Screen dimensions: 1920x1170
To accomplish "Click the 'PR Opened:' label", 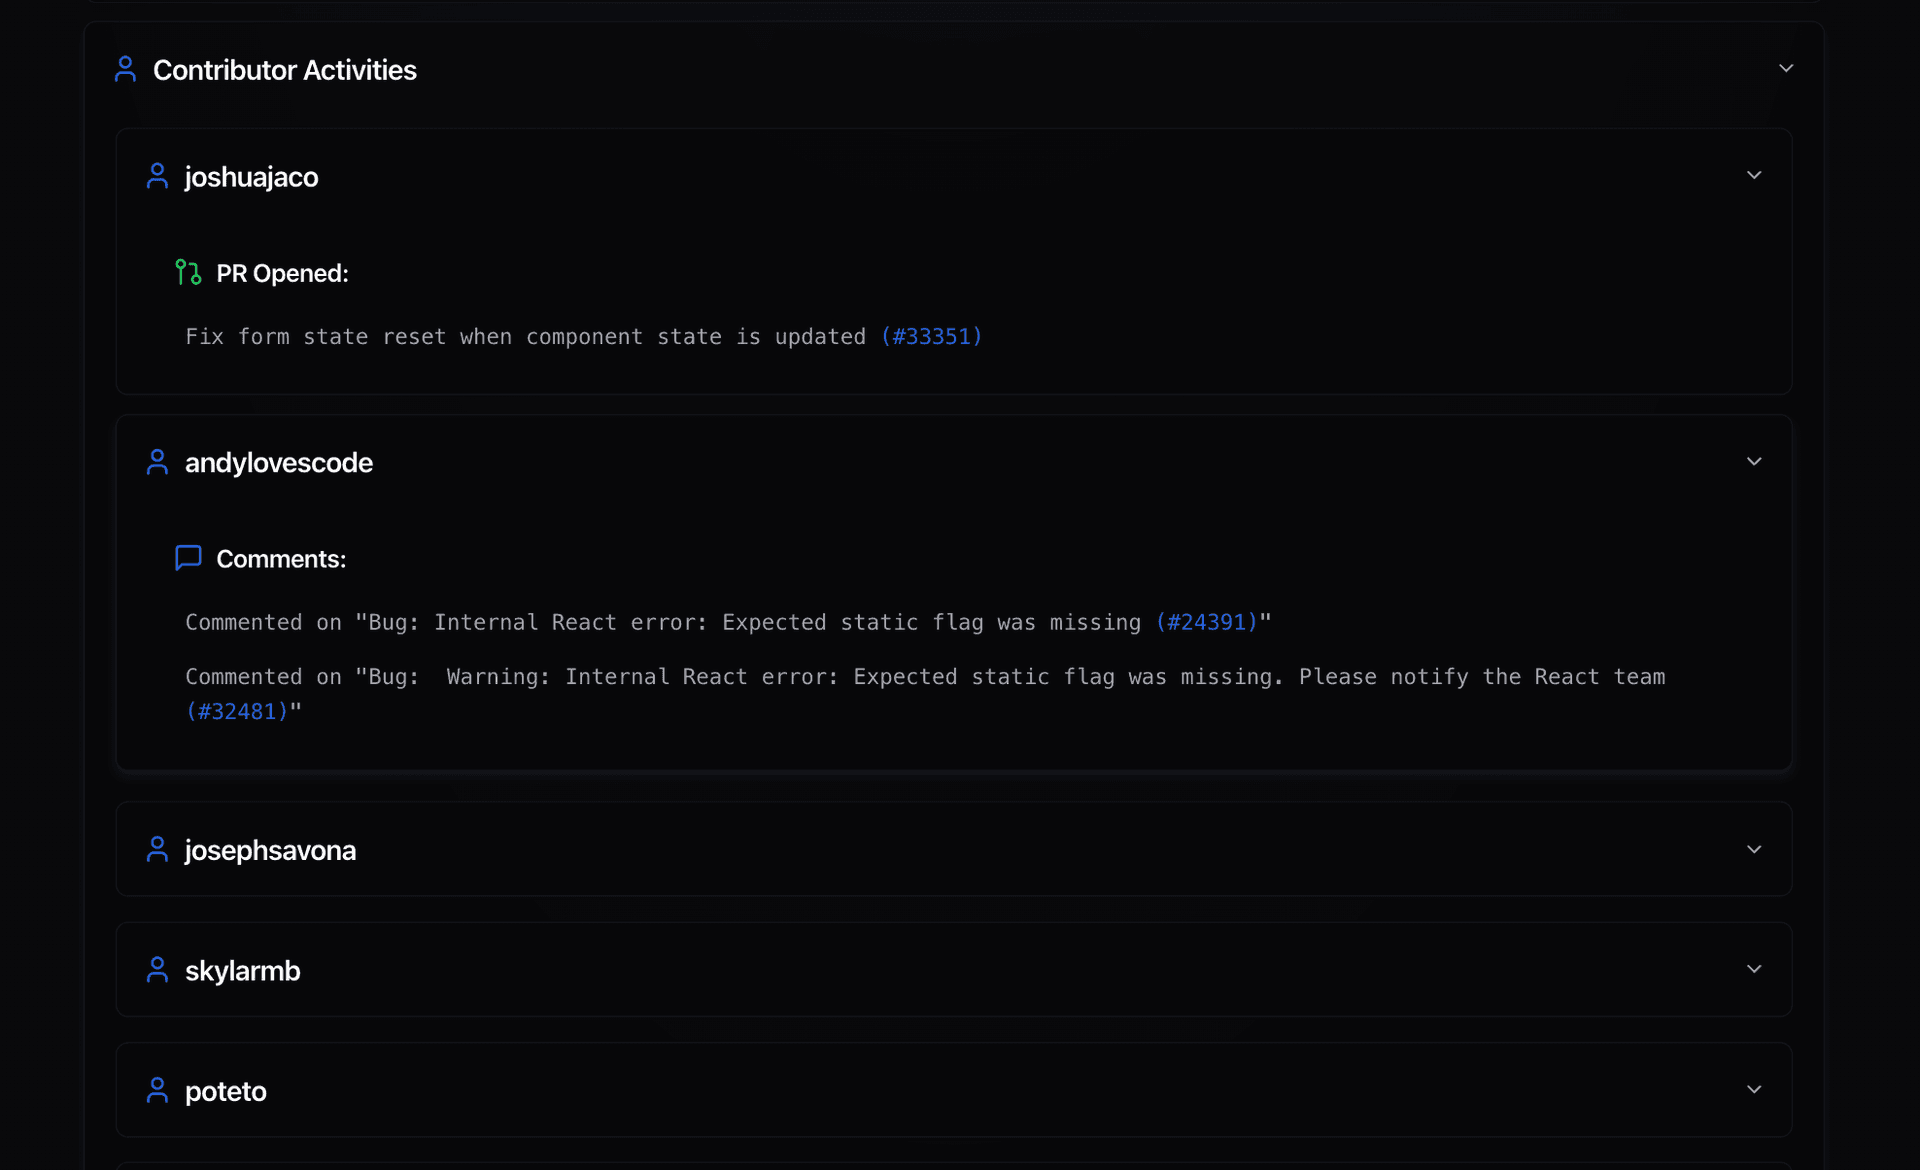I will (x=283, y=273).
